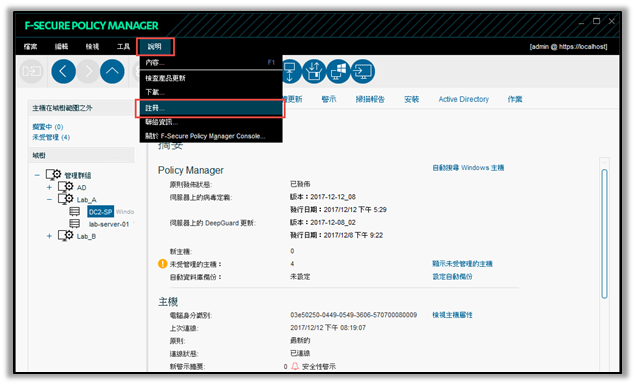Close the open 說明 menu
This screenshot has height=385, width=635.
pos(155,47)
